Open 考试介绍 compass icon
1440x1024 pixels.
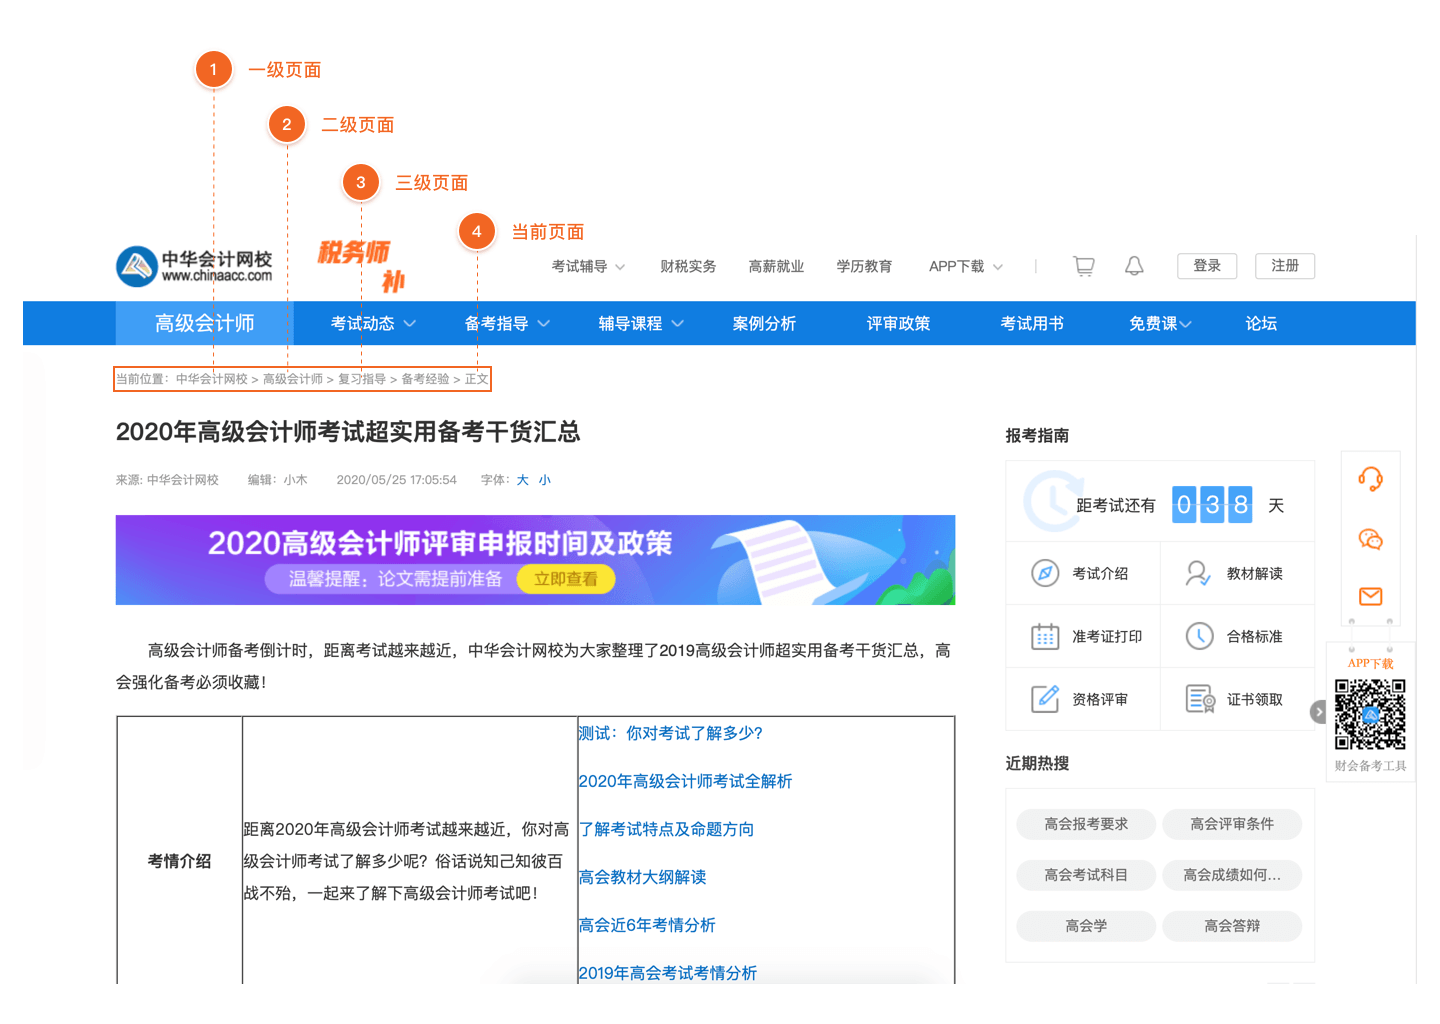pyautogui.click(x=1045, y=573)
